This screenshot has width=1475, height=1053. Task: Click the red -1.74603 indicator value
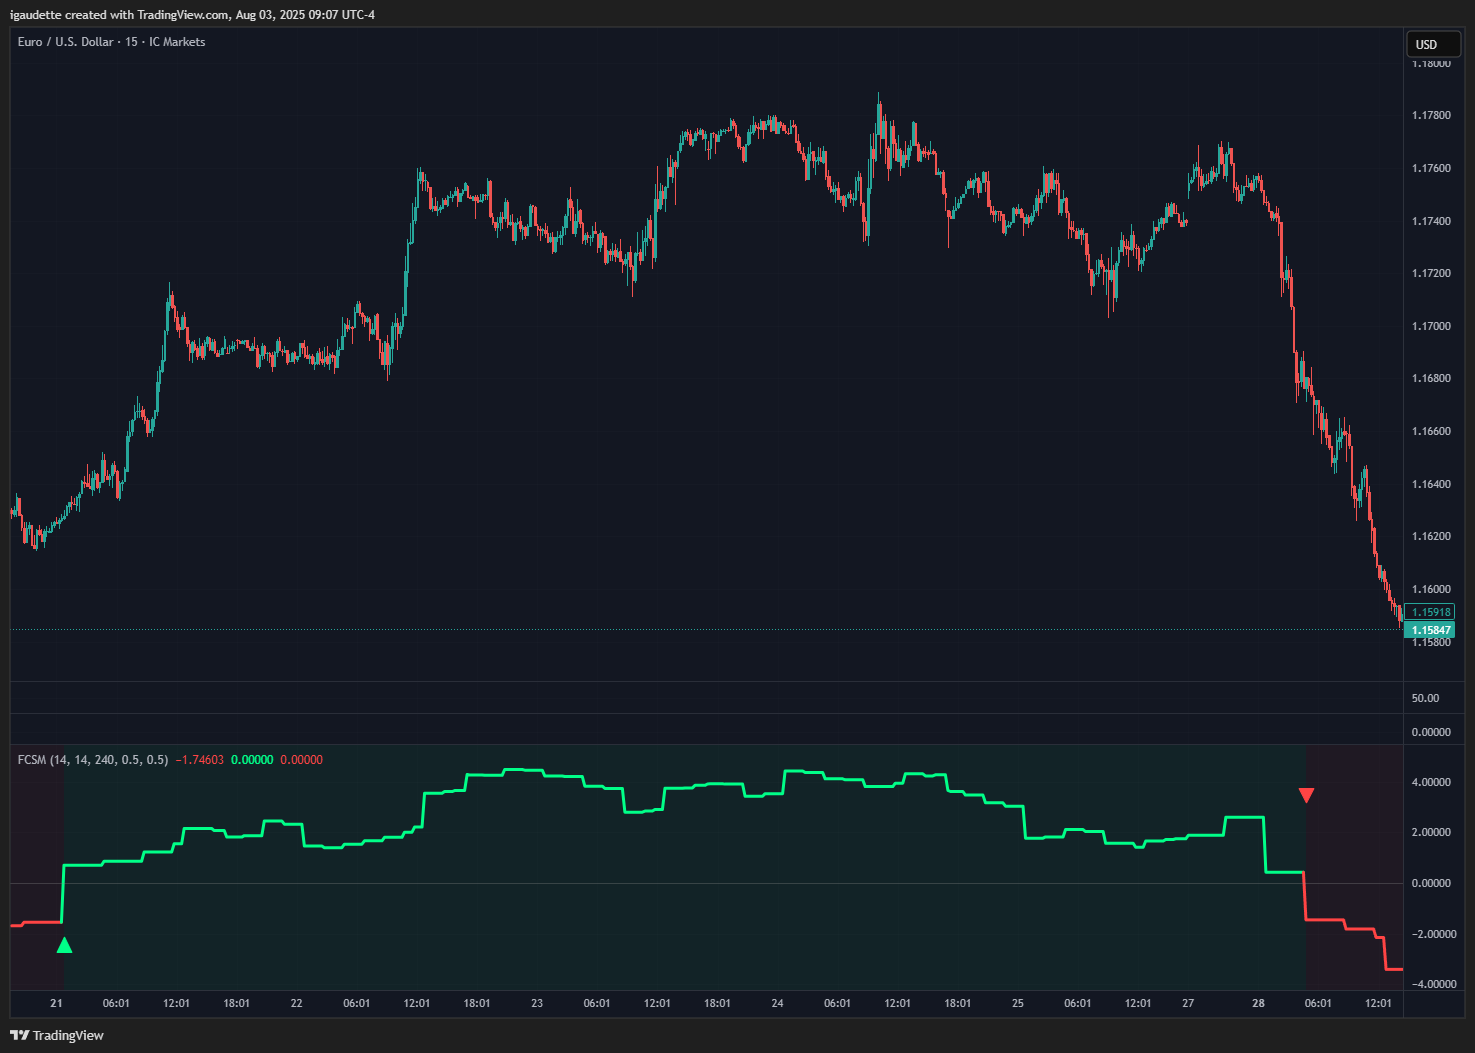[x=200, y=760]
